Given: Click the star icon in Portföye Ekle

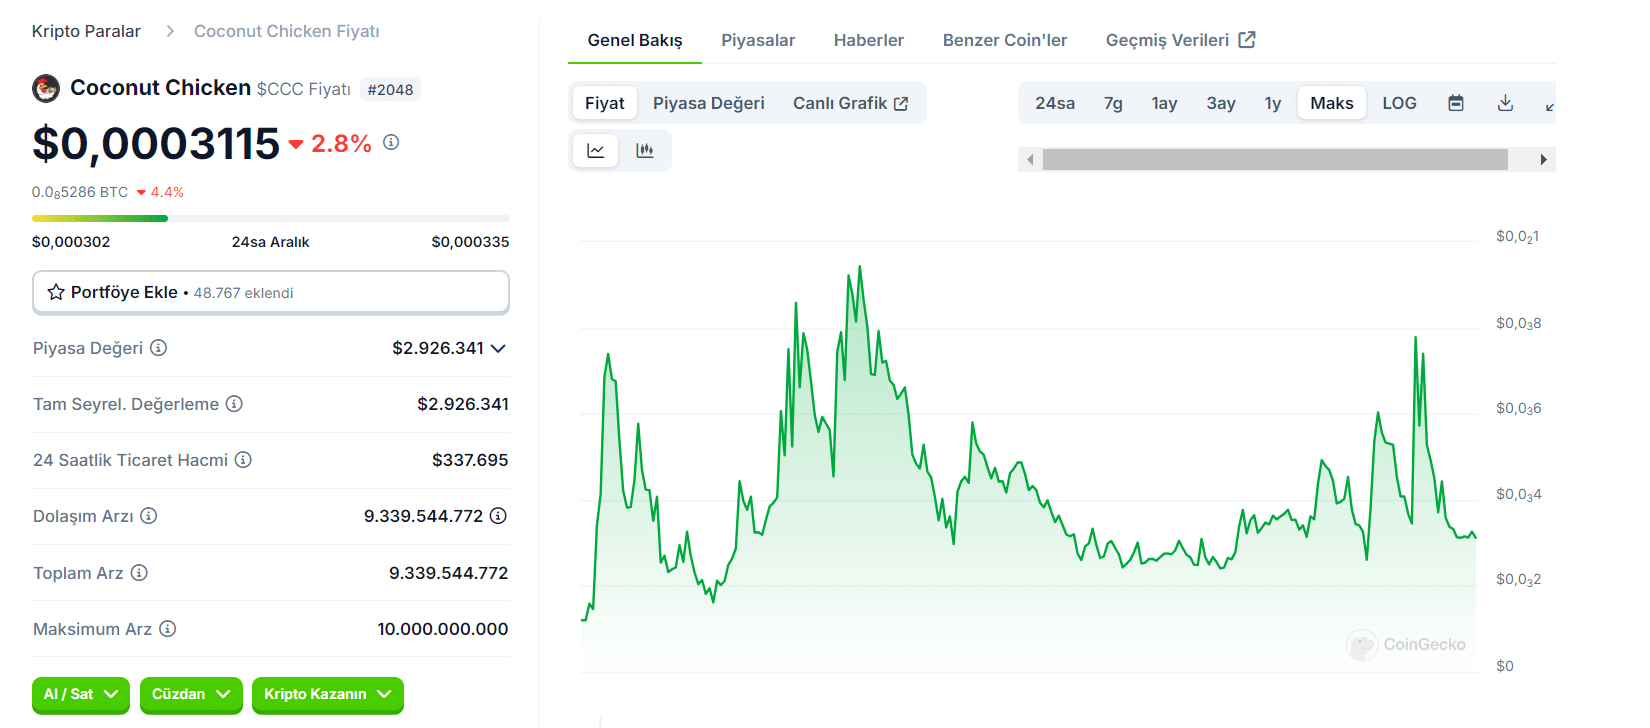Looking at the screenshot, I should point(56,292).
